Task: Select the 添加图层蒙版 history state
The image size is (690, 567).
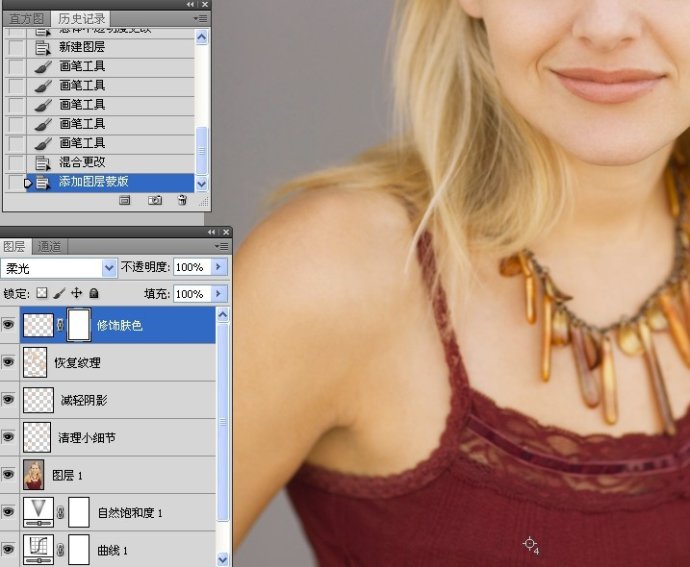Action: (110, 182)
